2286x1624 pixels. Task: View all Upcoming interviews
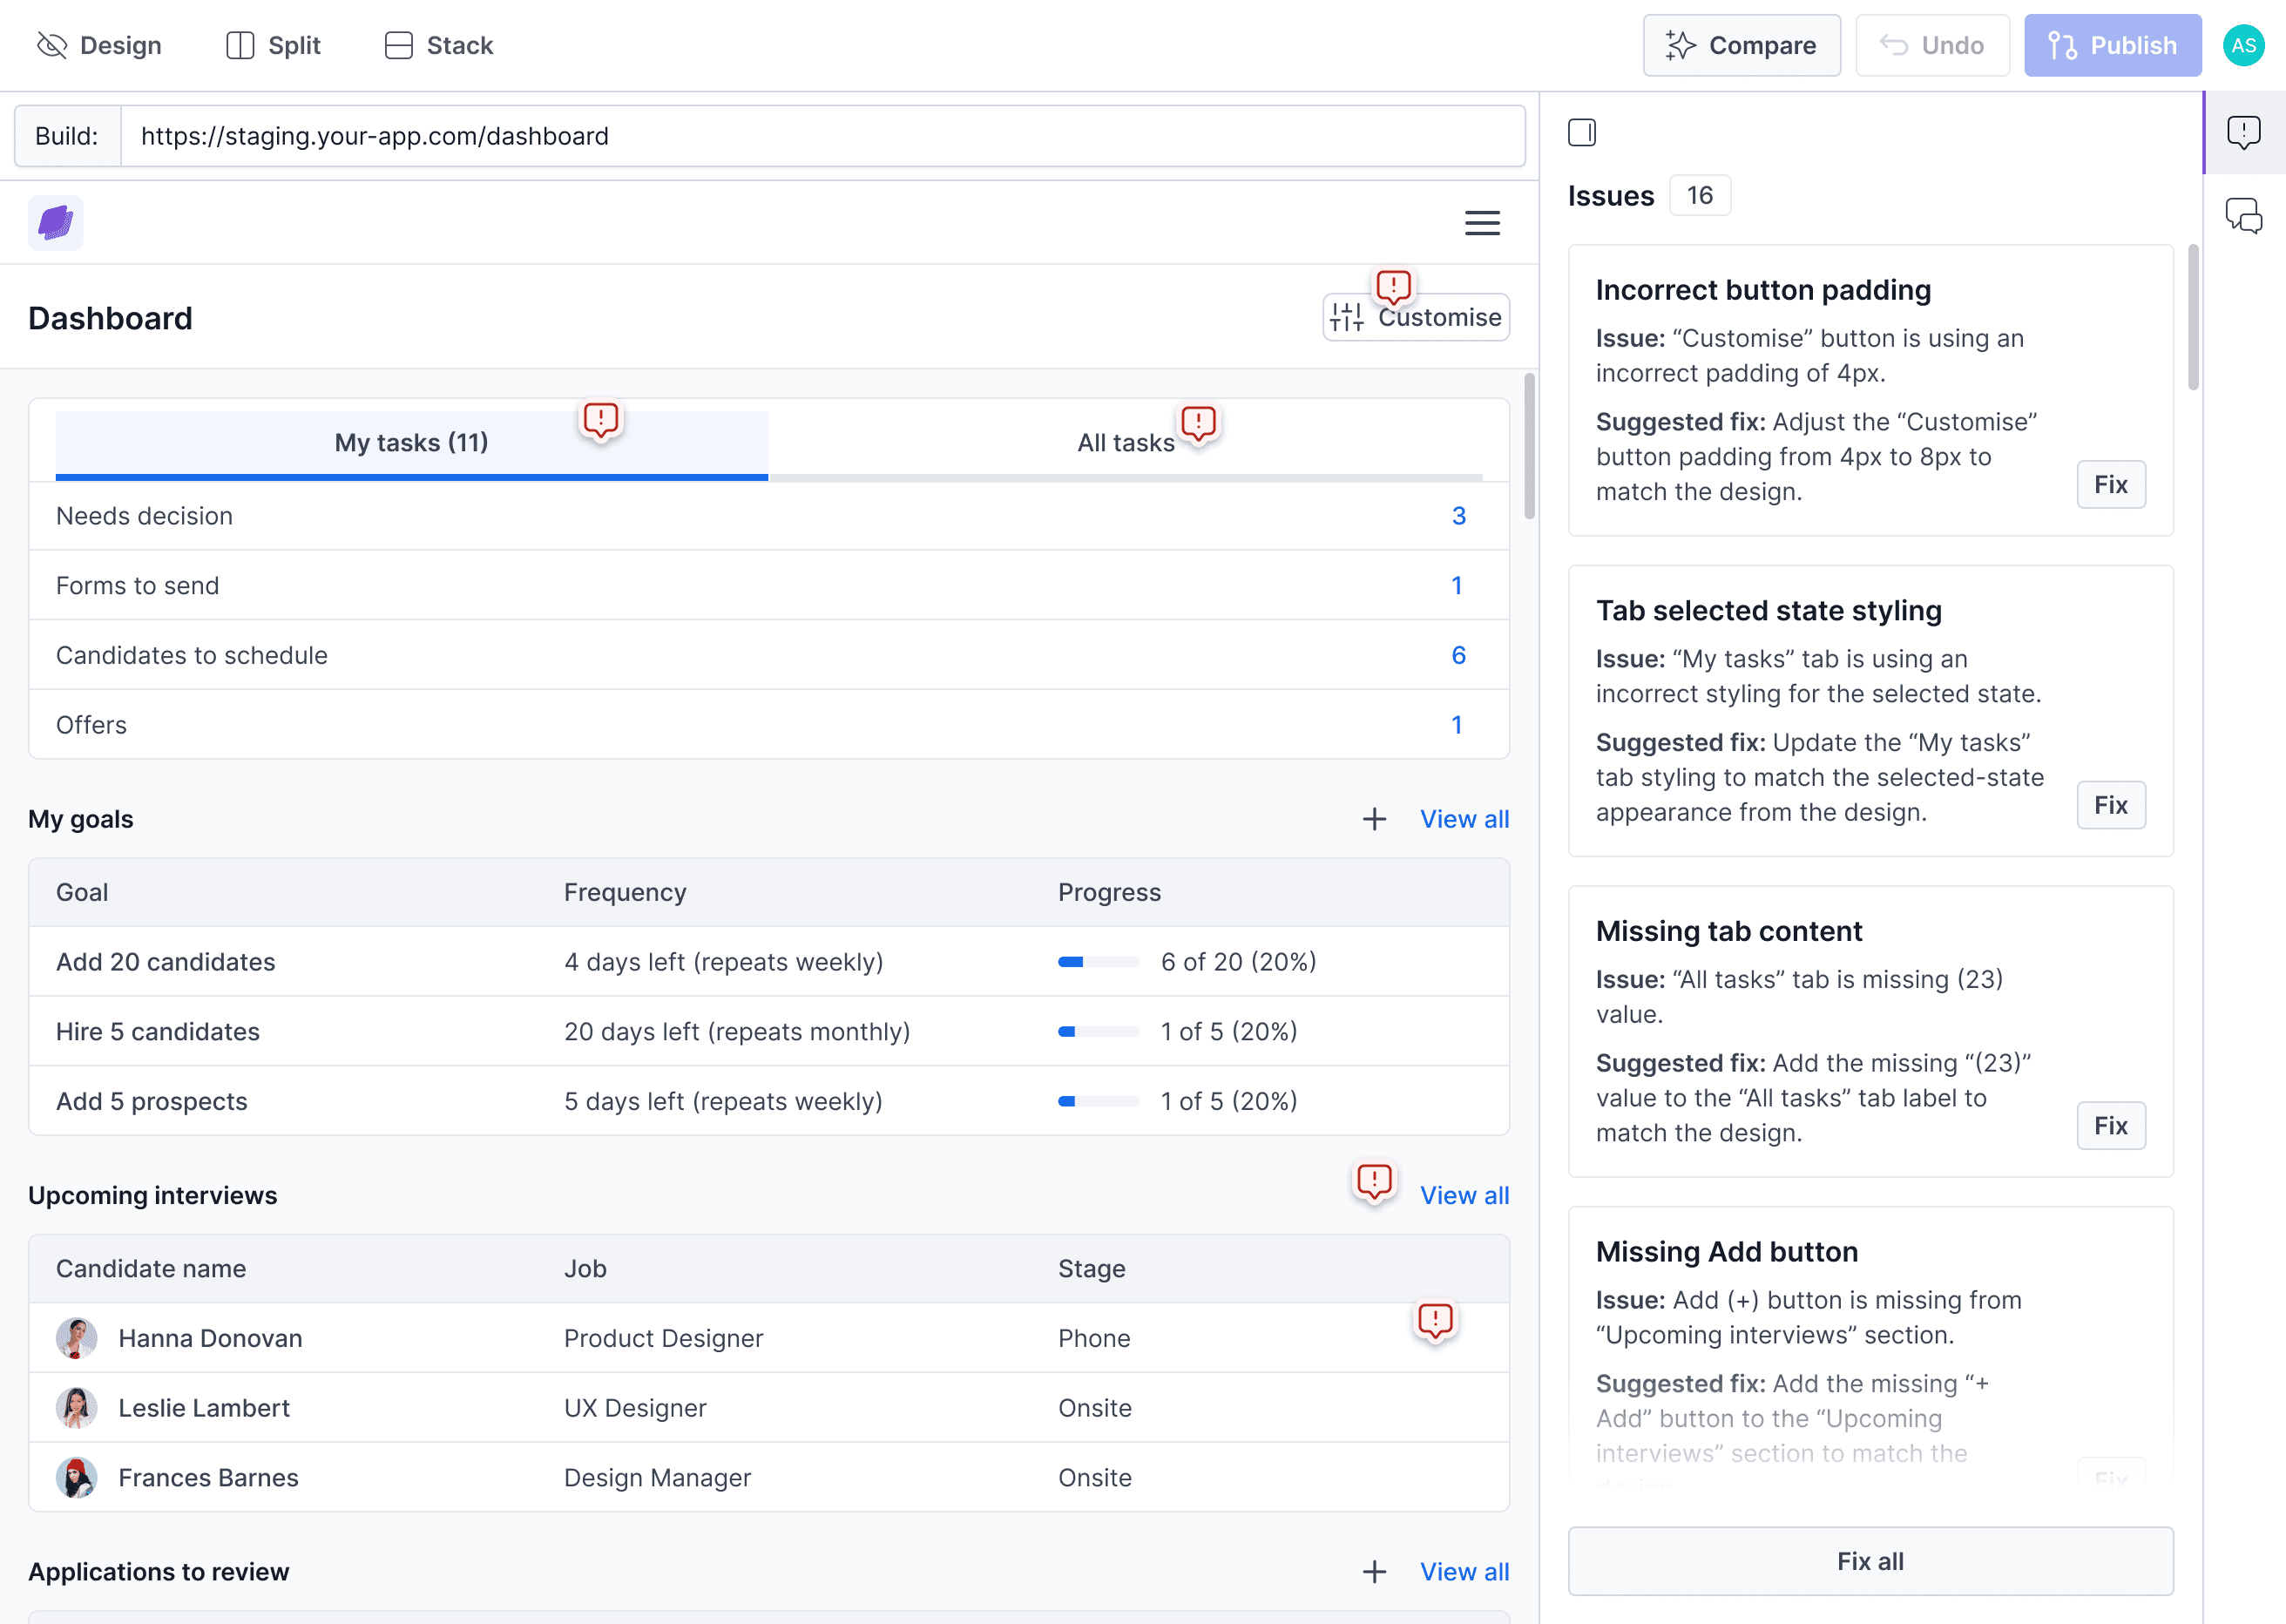point(1464,1195)
